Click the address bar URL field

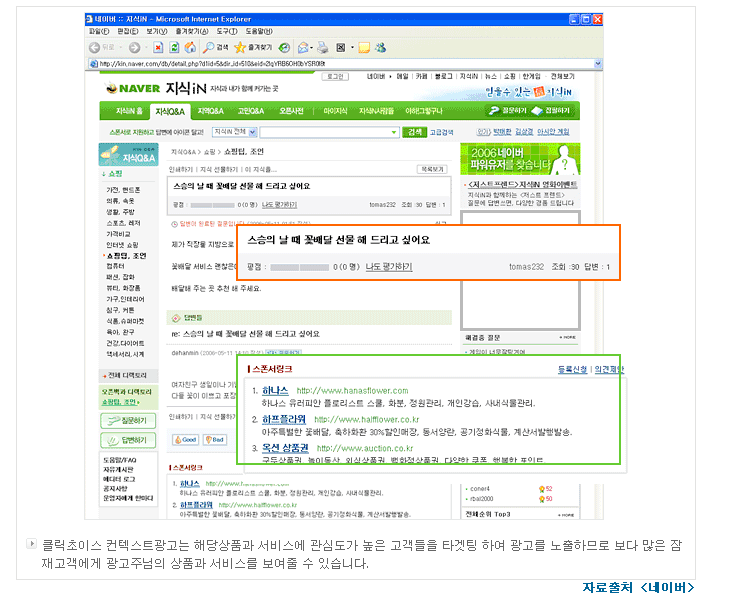[x=346, y=64]
